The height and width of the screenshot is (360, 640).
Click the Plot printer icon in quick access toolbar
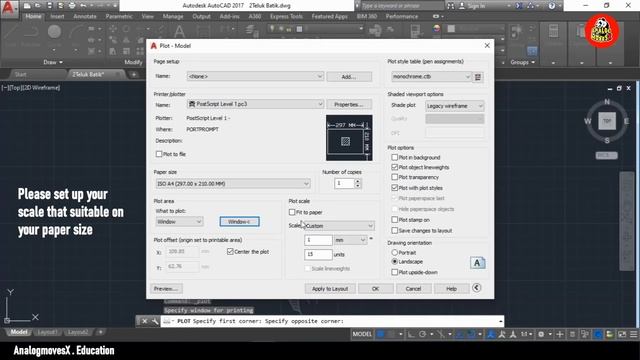(x=72, y=6)
